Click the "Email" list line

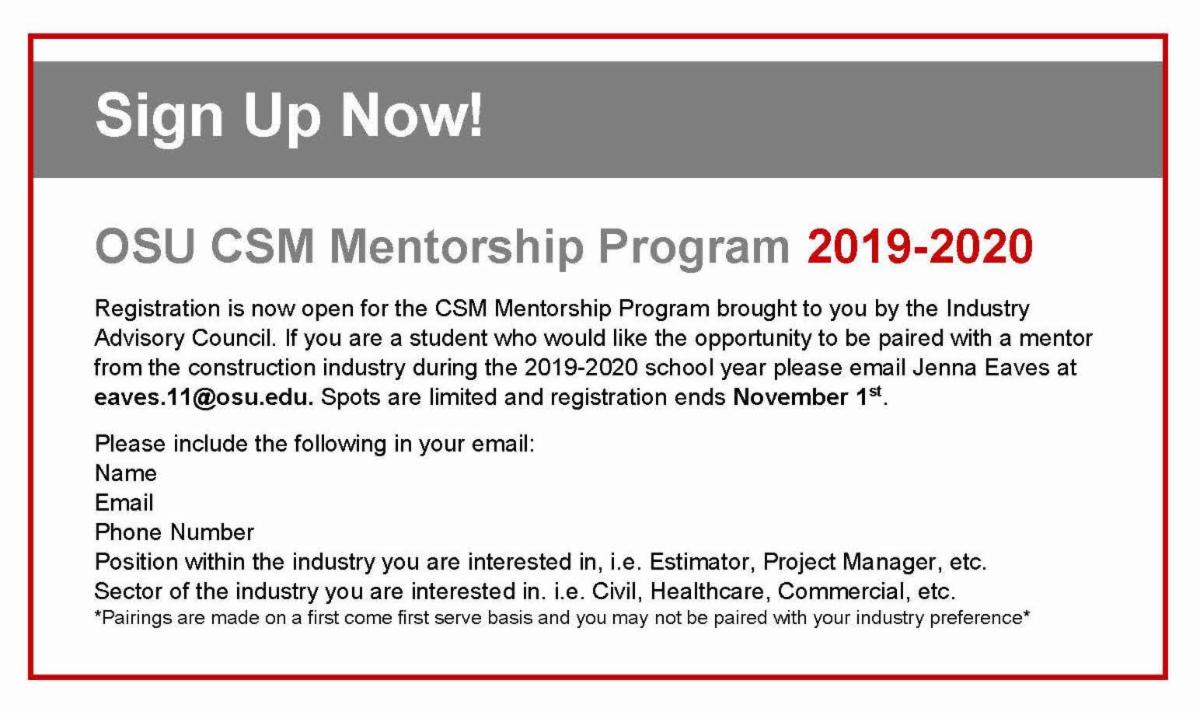click(124, 502)
